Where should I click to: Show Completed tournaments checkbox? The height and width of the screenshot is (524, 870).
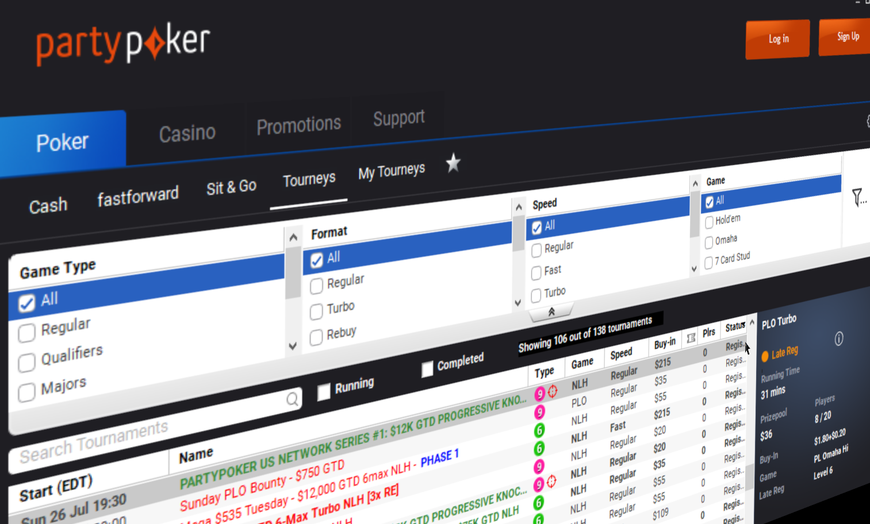click(x=427, y=369)
